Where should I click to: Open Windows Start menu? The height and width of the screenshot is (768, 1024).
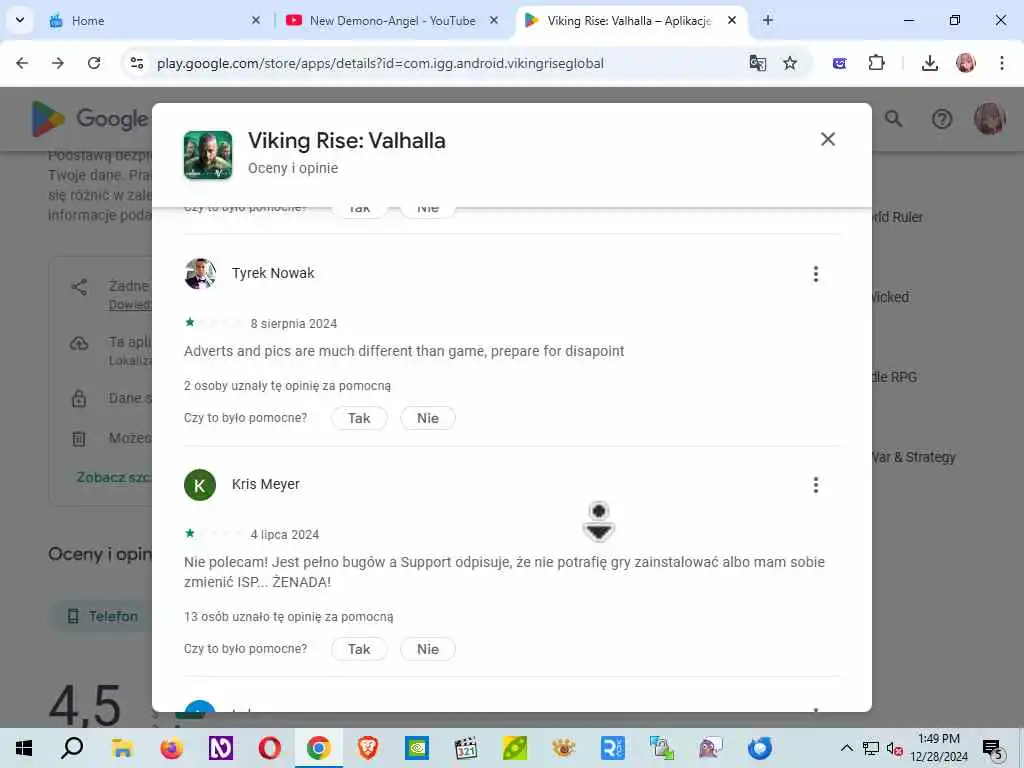(24, 748)
